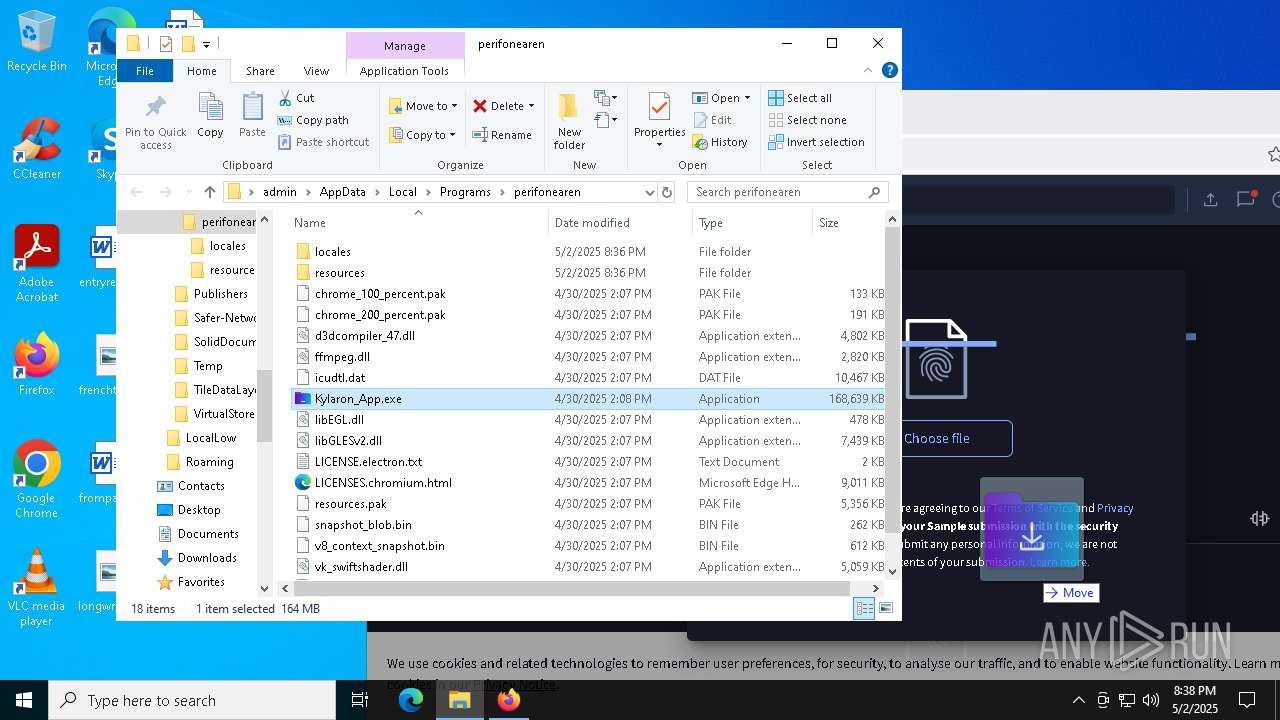
Task: Open the Properties button
Action: click(659, 120)
